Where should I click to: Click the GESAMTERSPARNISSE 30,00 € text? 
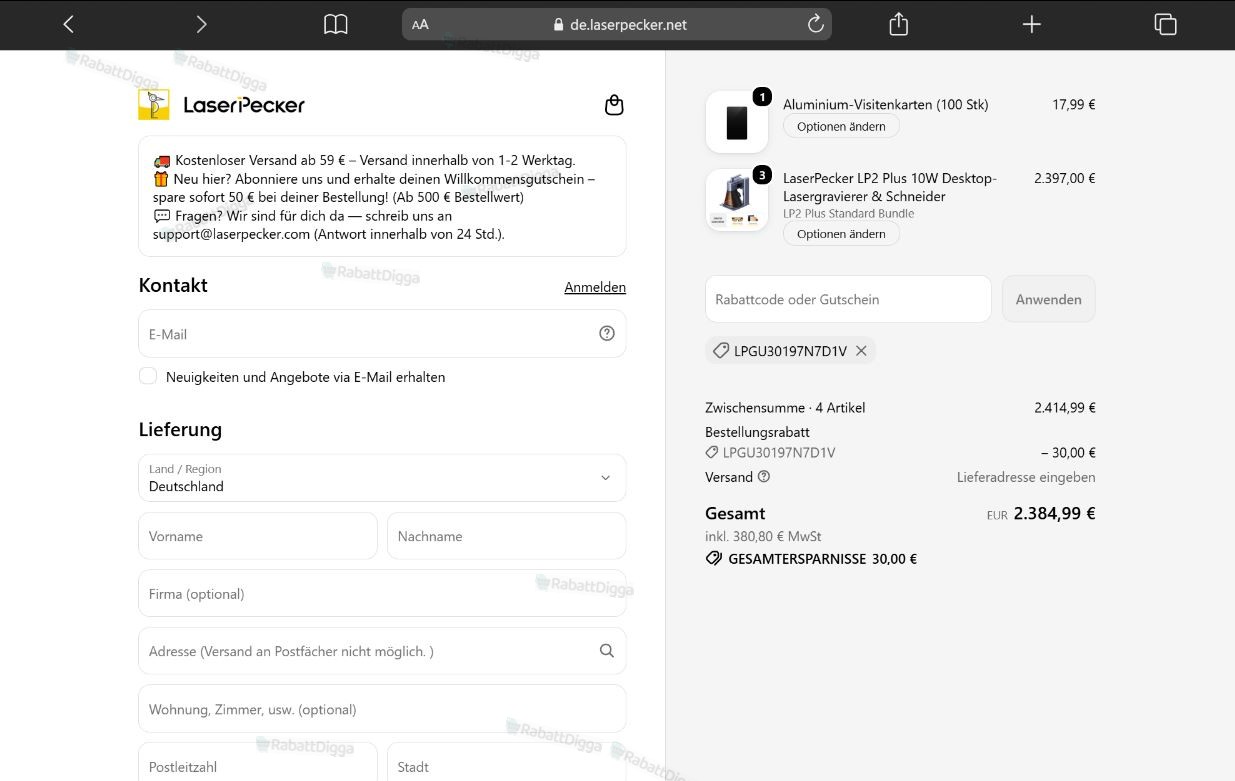pos(811,559)
